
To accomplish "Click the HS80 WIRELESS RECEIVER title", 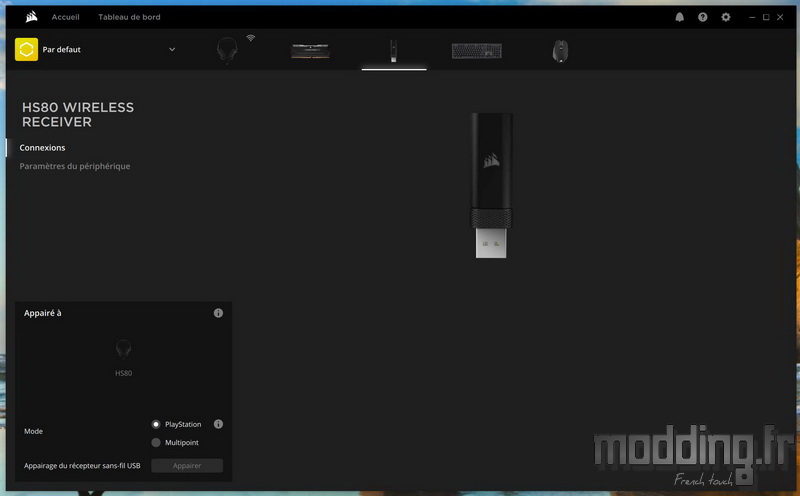I will coord(78,115).
